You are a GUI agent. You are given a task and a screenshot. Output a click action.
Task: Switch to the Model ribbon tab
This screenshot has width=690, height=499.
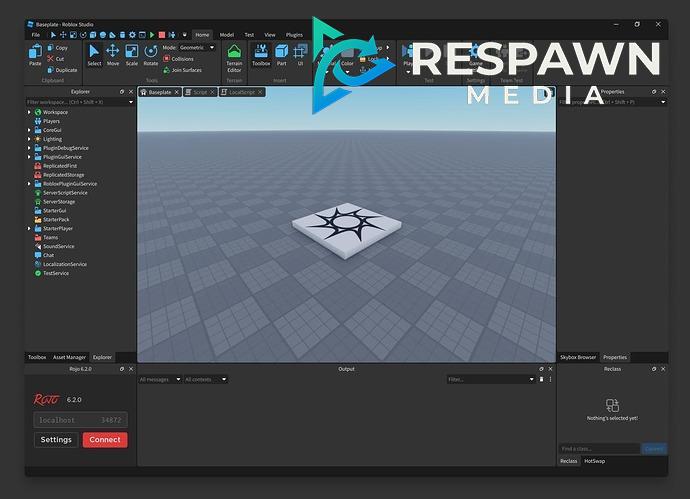coord(227,35)
